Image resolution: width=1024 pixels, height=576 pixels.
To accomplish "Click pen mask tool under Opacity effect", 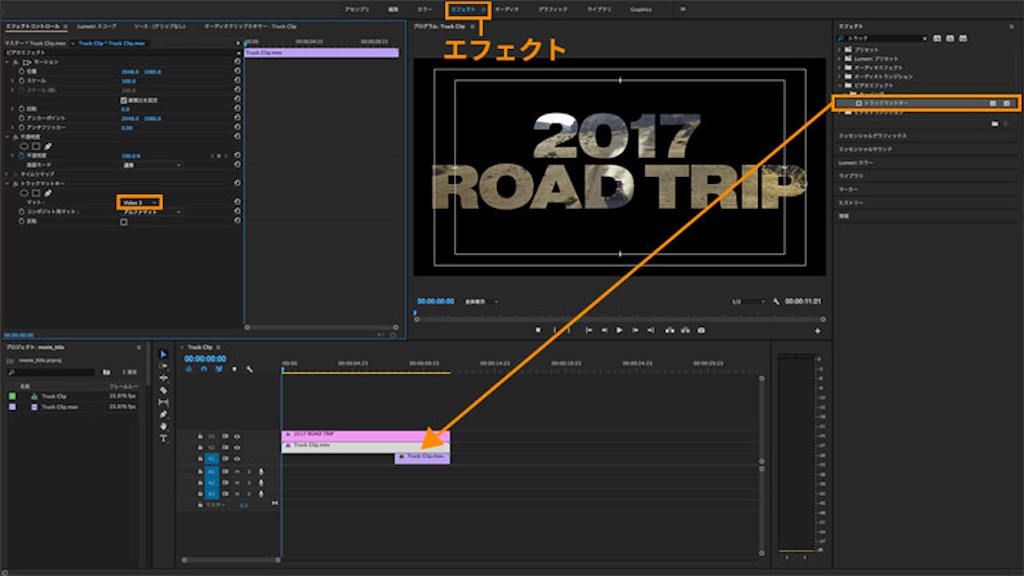I will point(48,146).
